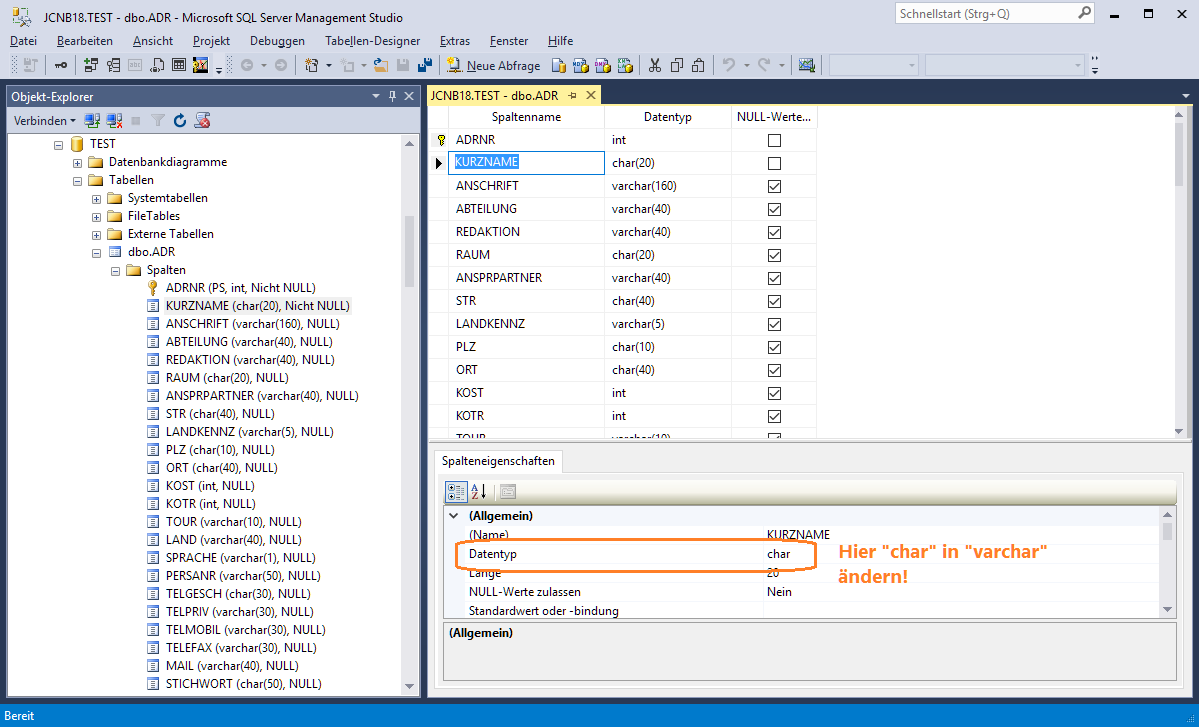Viewport: 1199px width, 727px height.
Task: Expand the Externe Tabellen folder
Action: pyautogui.click(x=96, y=235)
